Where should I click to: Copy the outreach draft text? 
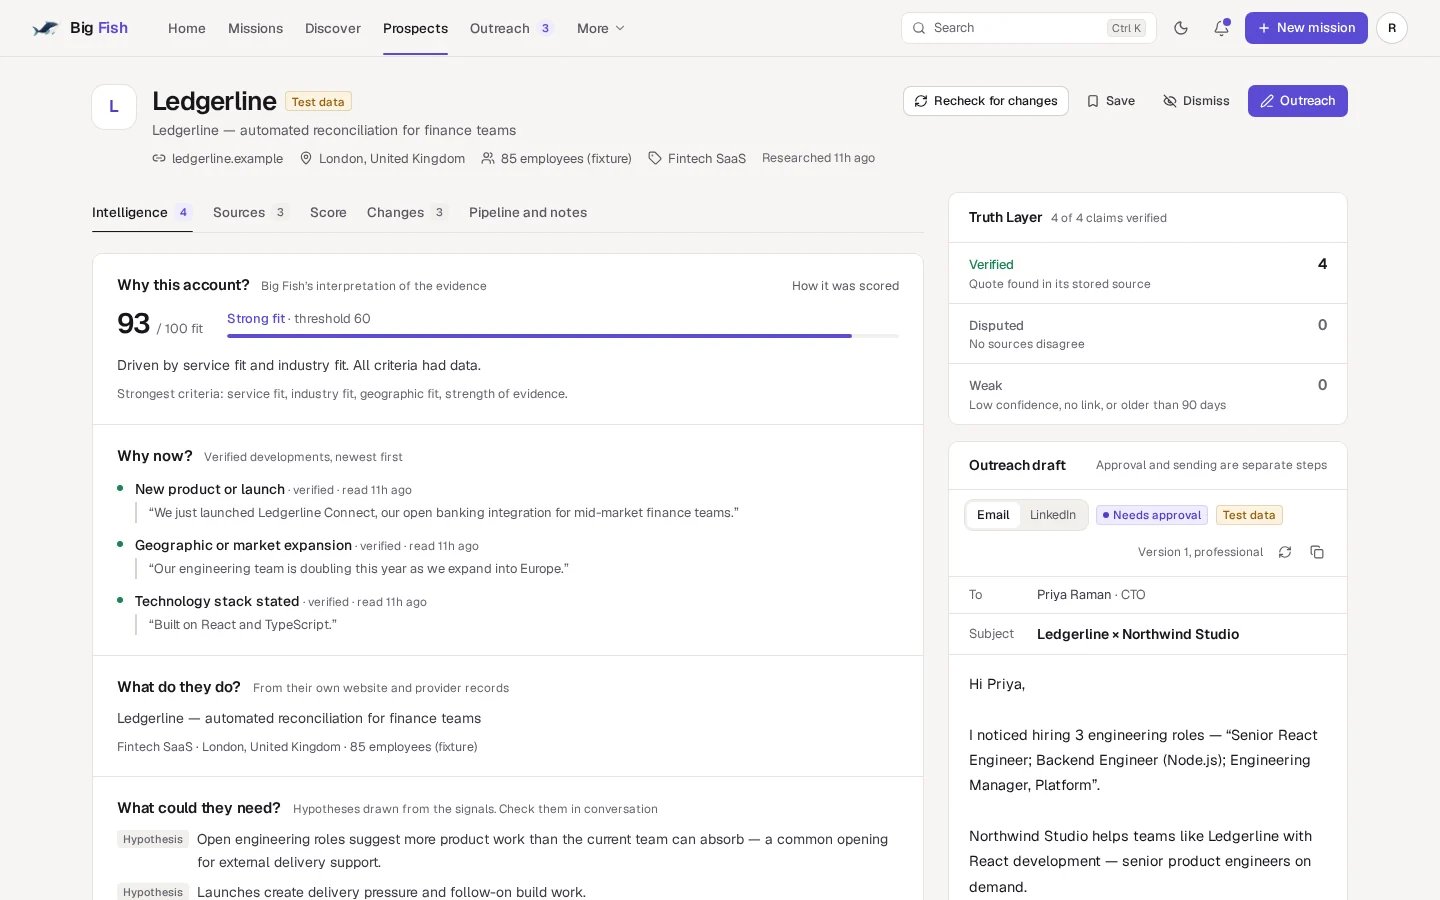coord(1317,552)
